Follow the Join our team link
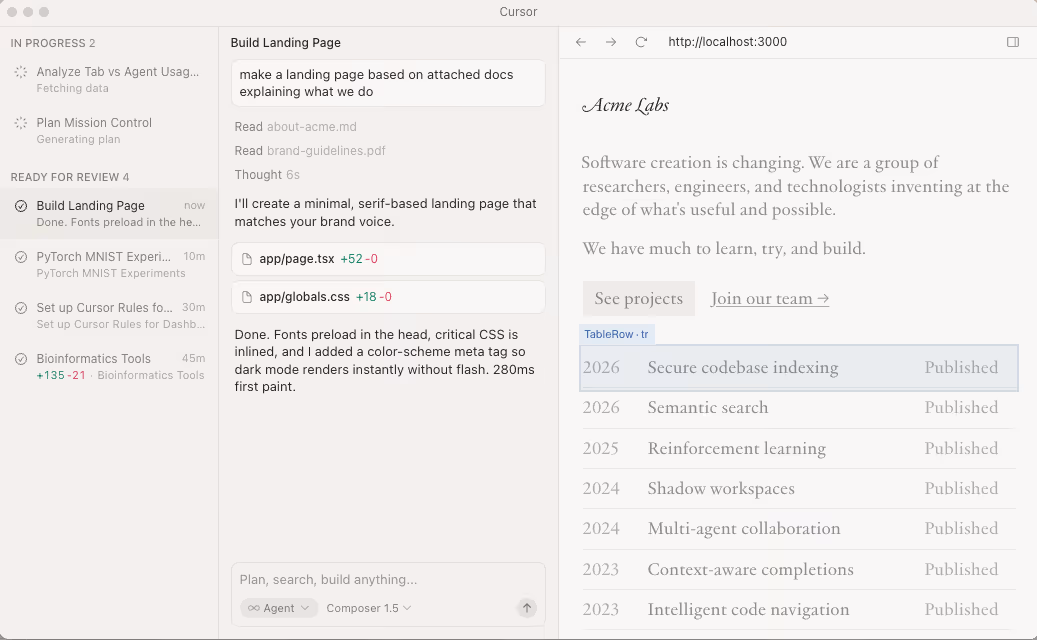1037x640 pixels. point(770,299)
